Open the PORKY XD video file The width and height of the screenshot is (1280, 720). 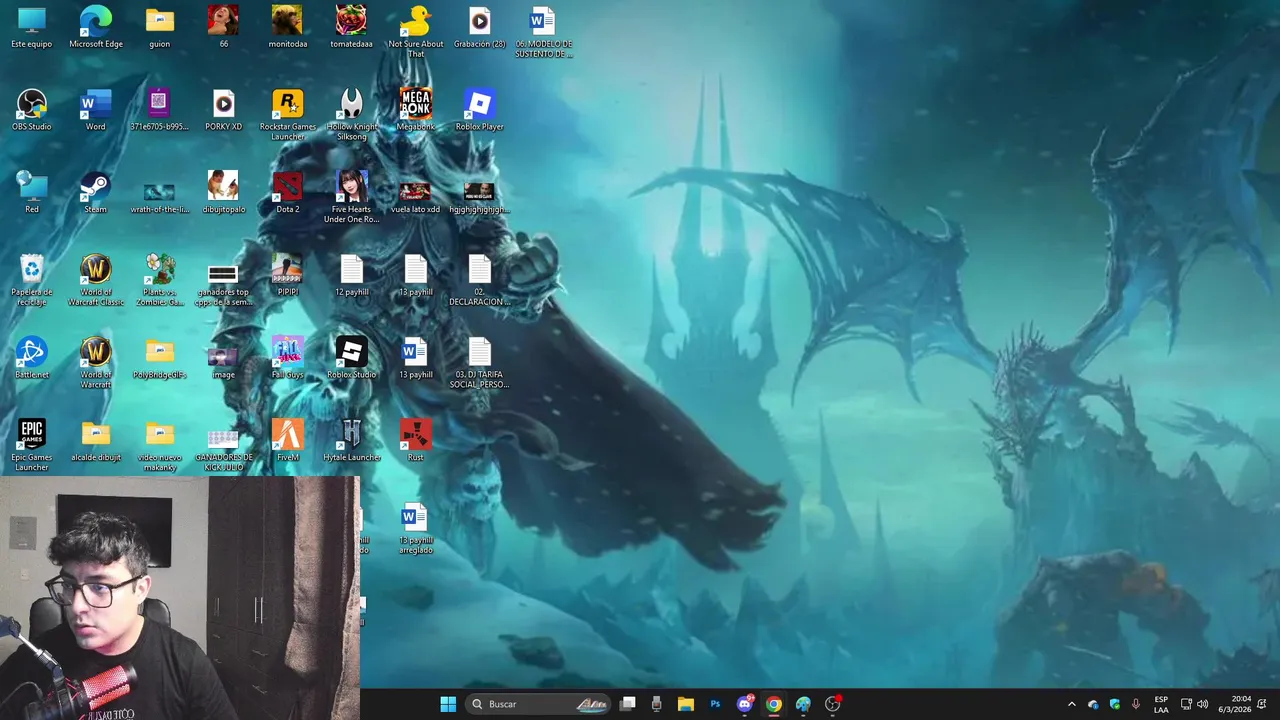coord(224,110)
